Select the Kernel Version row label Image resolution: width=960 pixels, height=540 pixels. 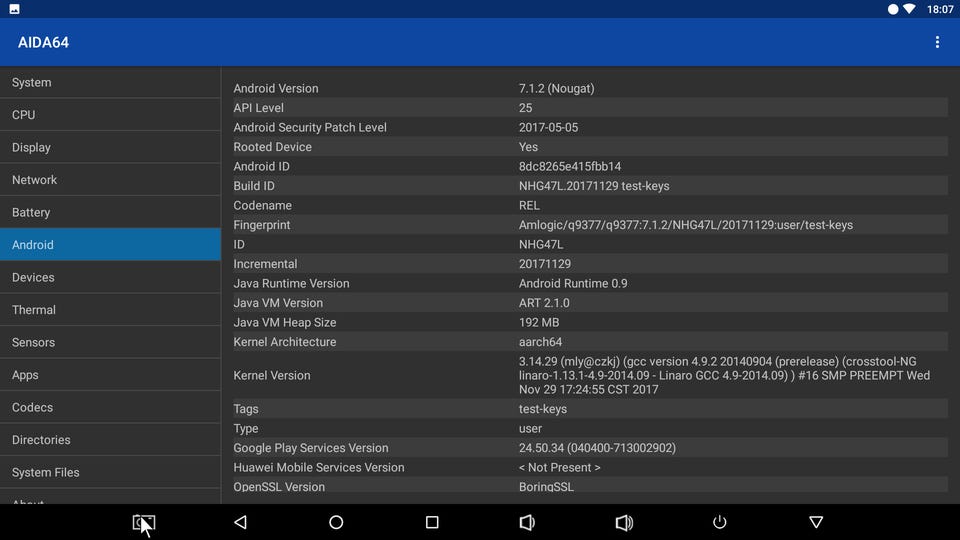point(272,375)
